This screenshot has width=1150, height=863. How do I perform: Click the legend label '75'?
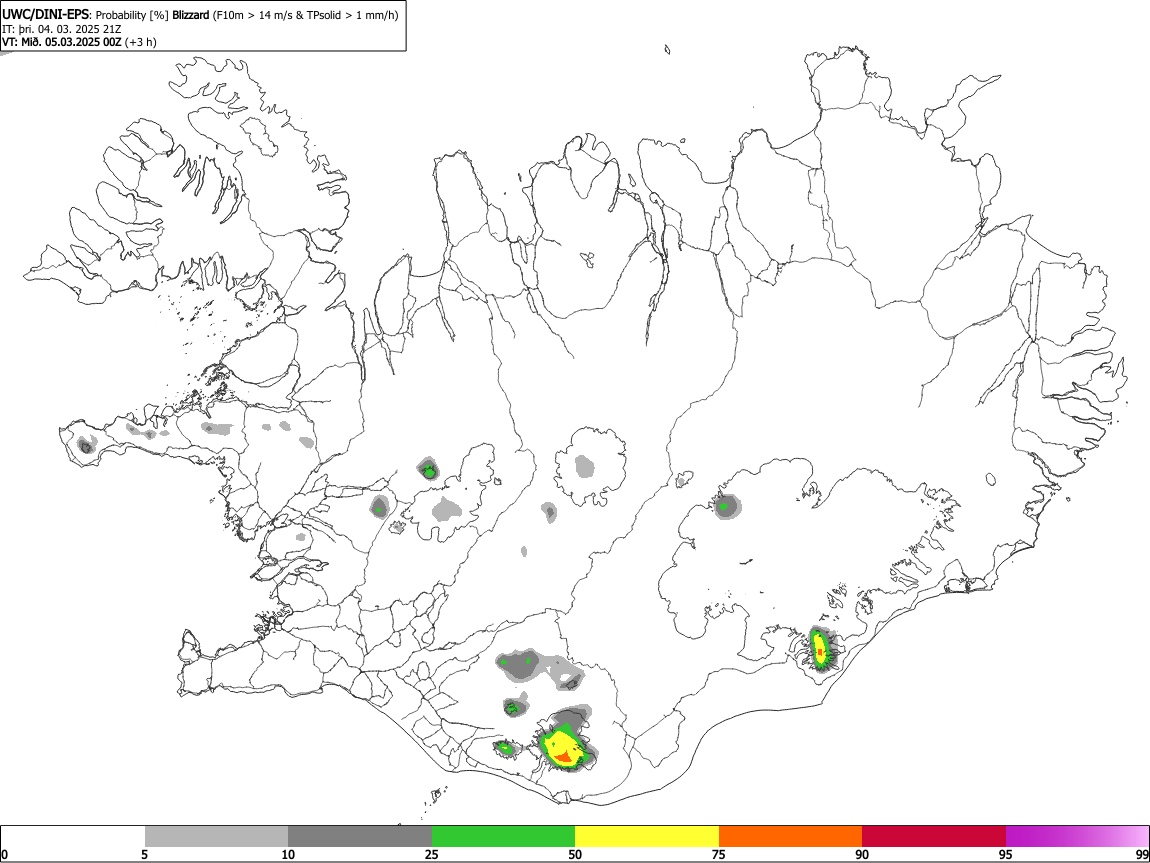click(719, 854)
